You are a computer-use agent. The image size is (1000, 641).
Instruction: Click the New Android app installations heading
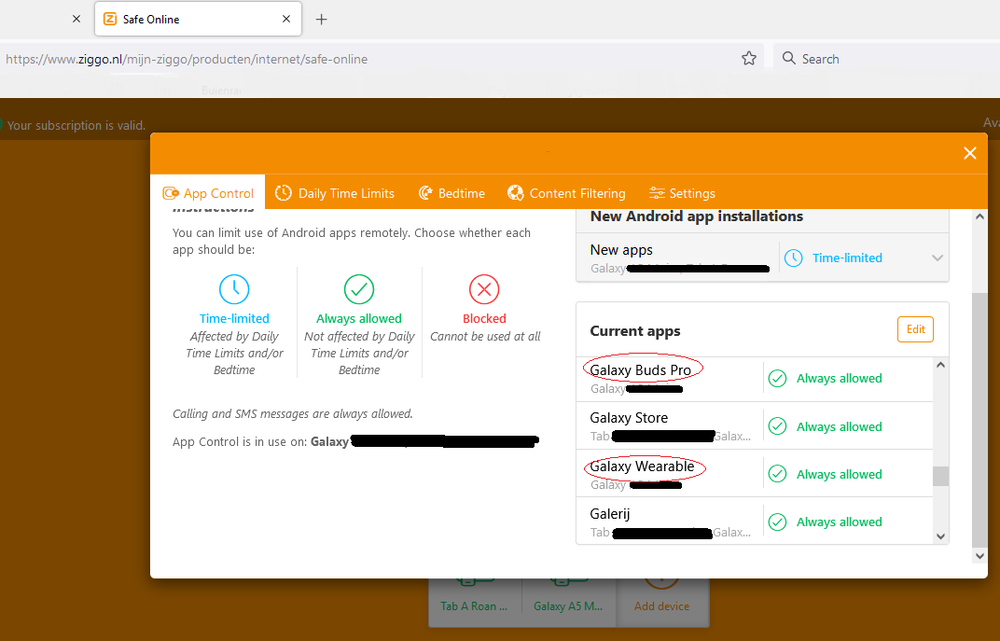pyautogui.click(x=696, y=216)
